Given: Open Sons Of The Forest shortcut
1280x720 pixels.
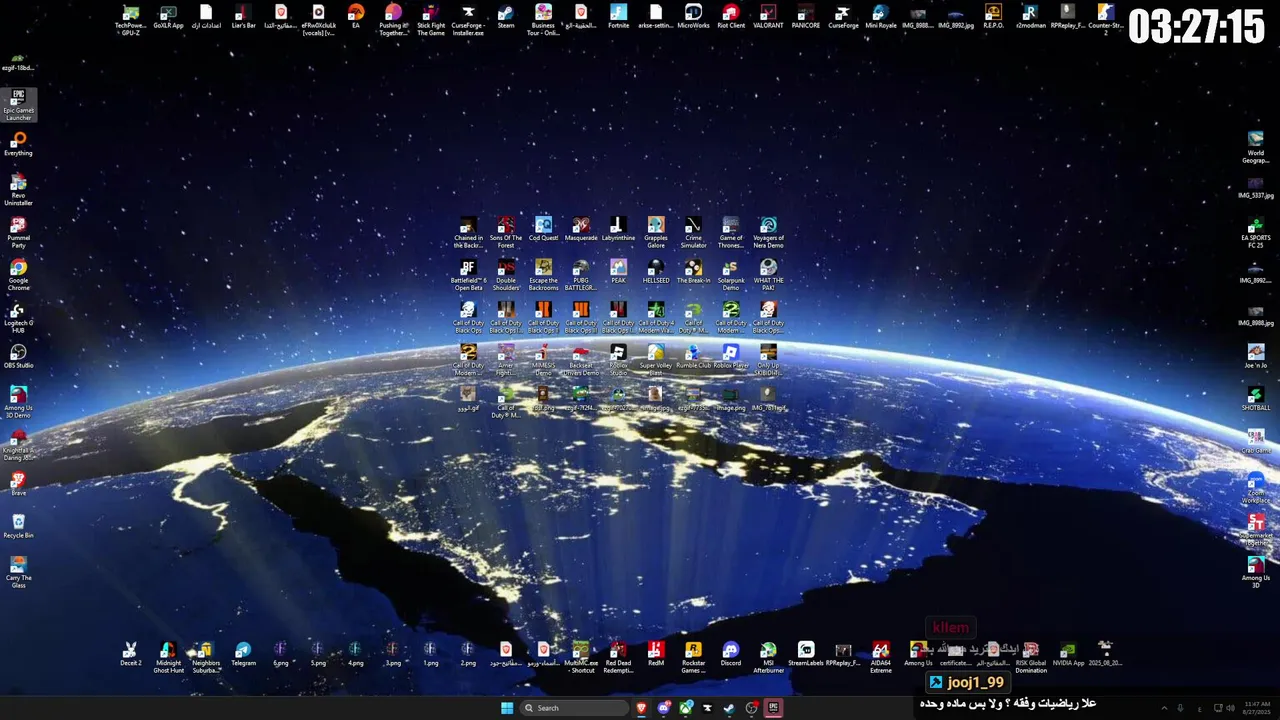Looking at the screenshot, I should pyautogui.click(x=506, y=232).
